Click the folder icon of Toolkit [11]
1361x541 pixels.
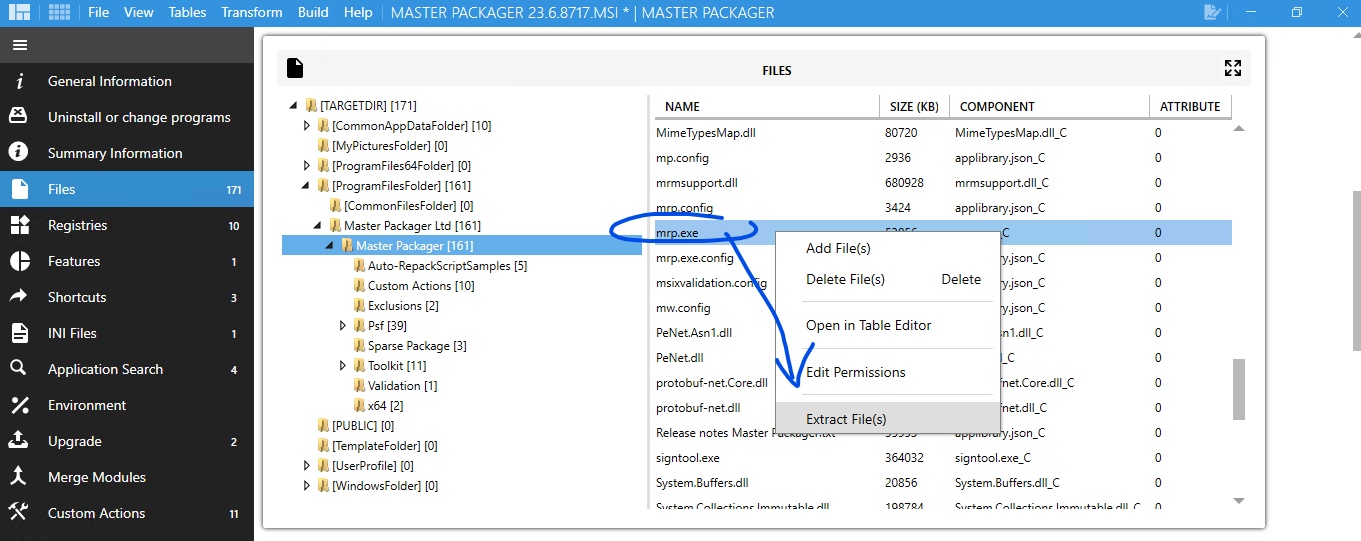coord(359,365)
